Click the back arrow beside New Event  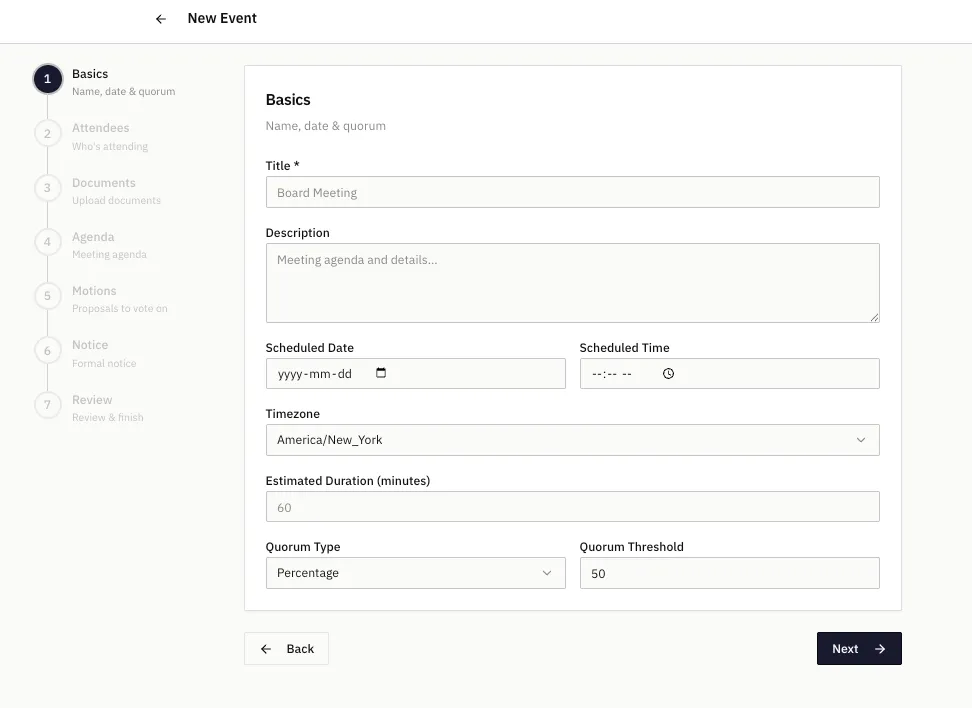click(160, 18)
